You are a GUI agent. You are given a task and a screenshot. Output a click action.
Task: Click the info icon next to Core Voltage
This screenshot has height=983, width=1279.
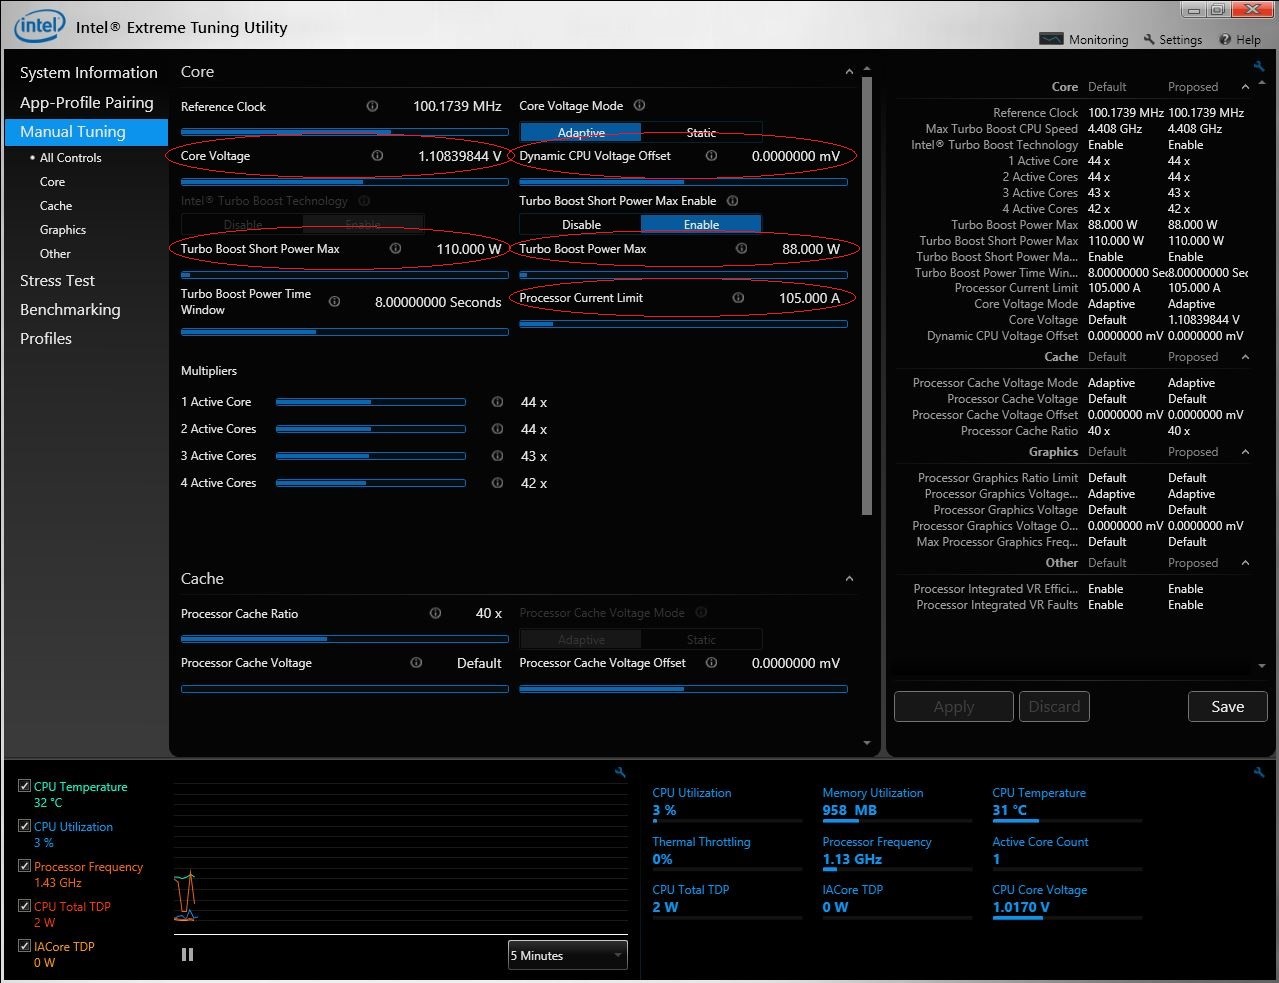tap(377, 156)
